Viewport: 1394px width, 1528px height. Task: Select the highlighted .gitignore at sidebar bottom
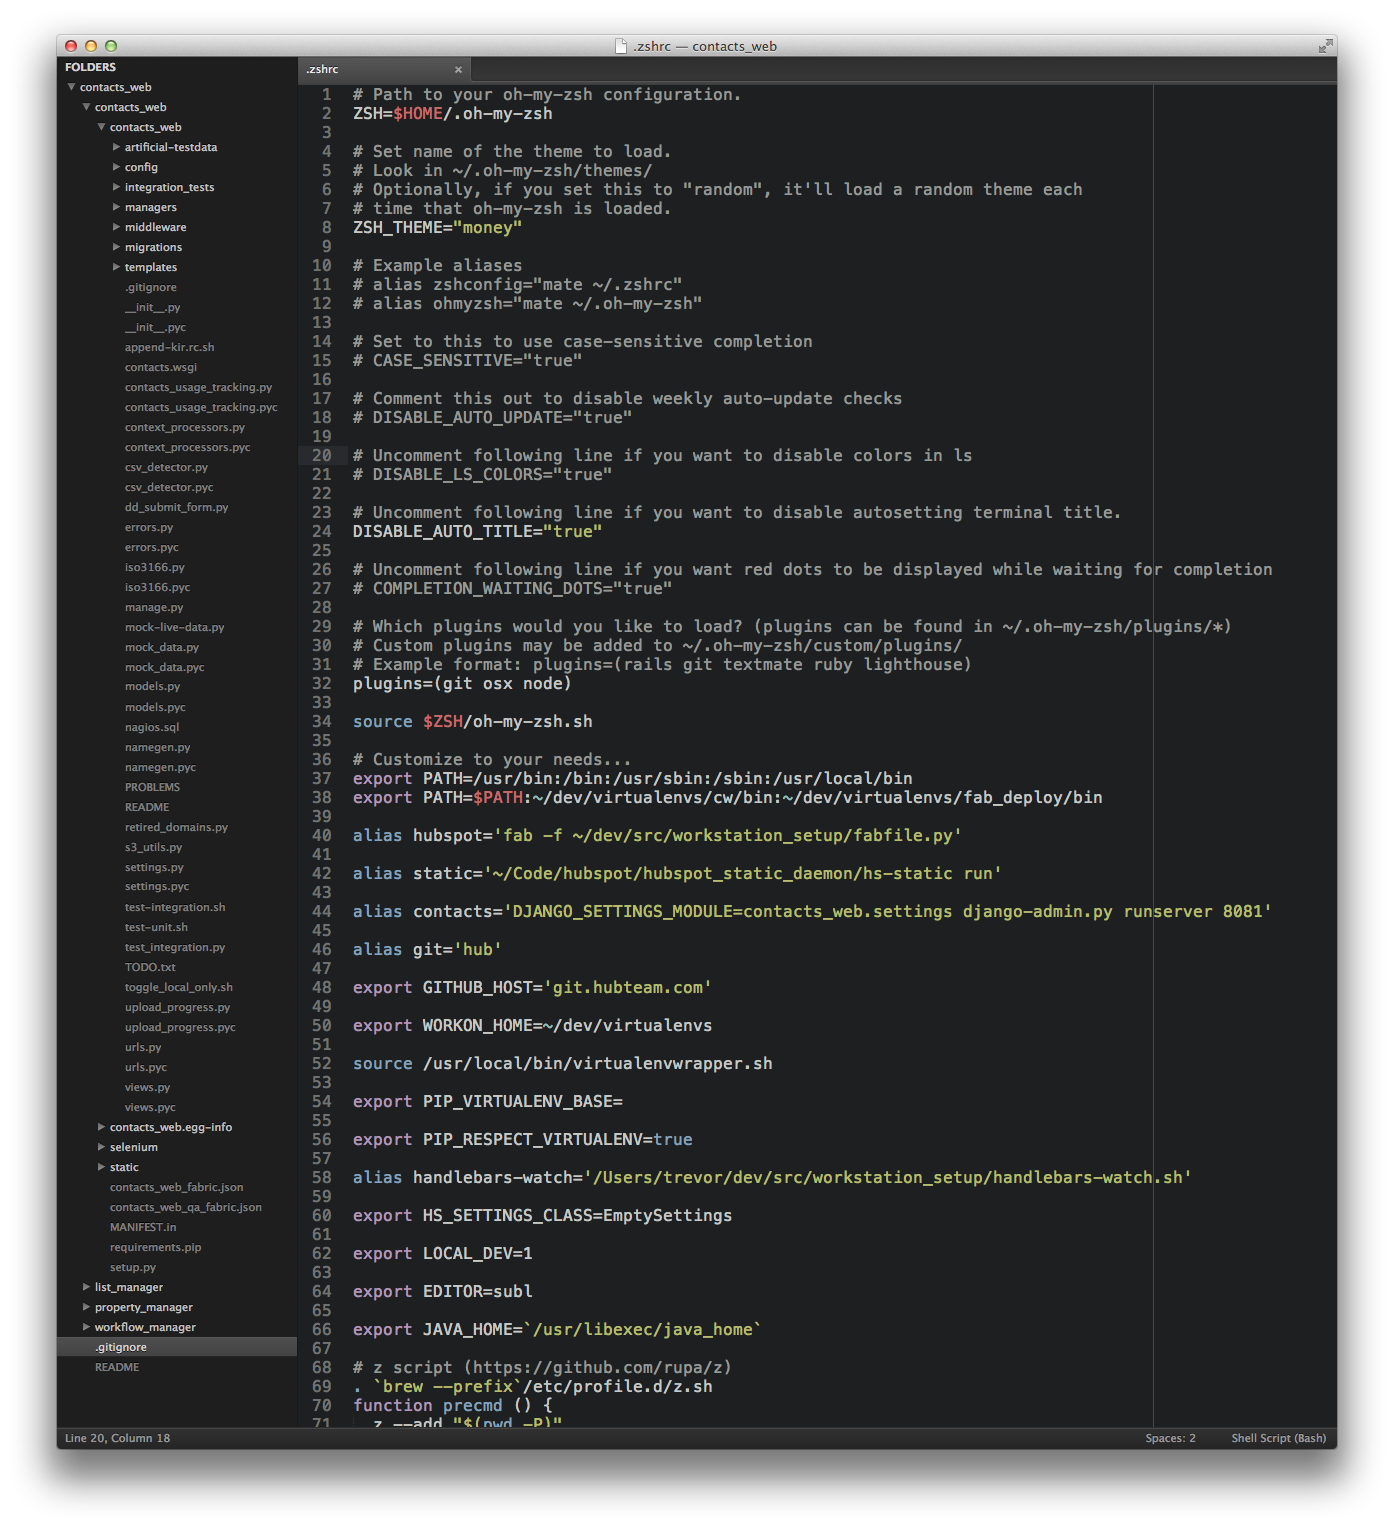point(177,1347)
